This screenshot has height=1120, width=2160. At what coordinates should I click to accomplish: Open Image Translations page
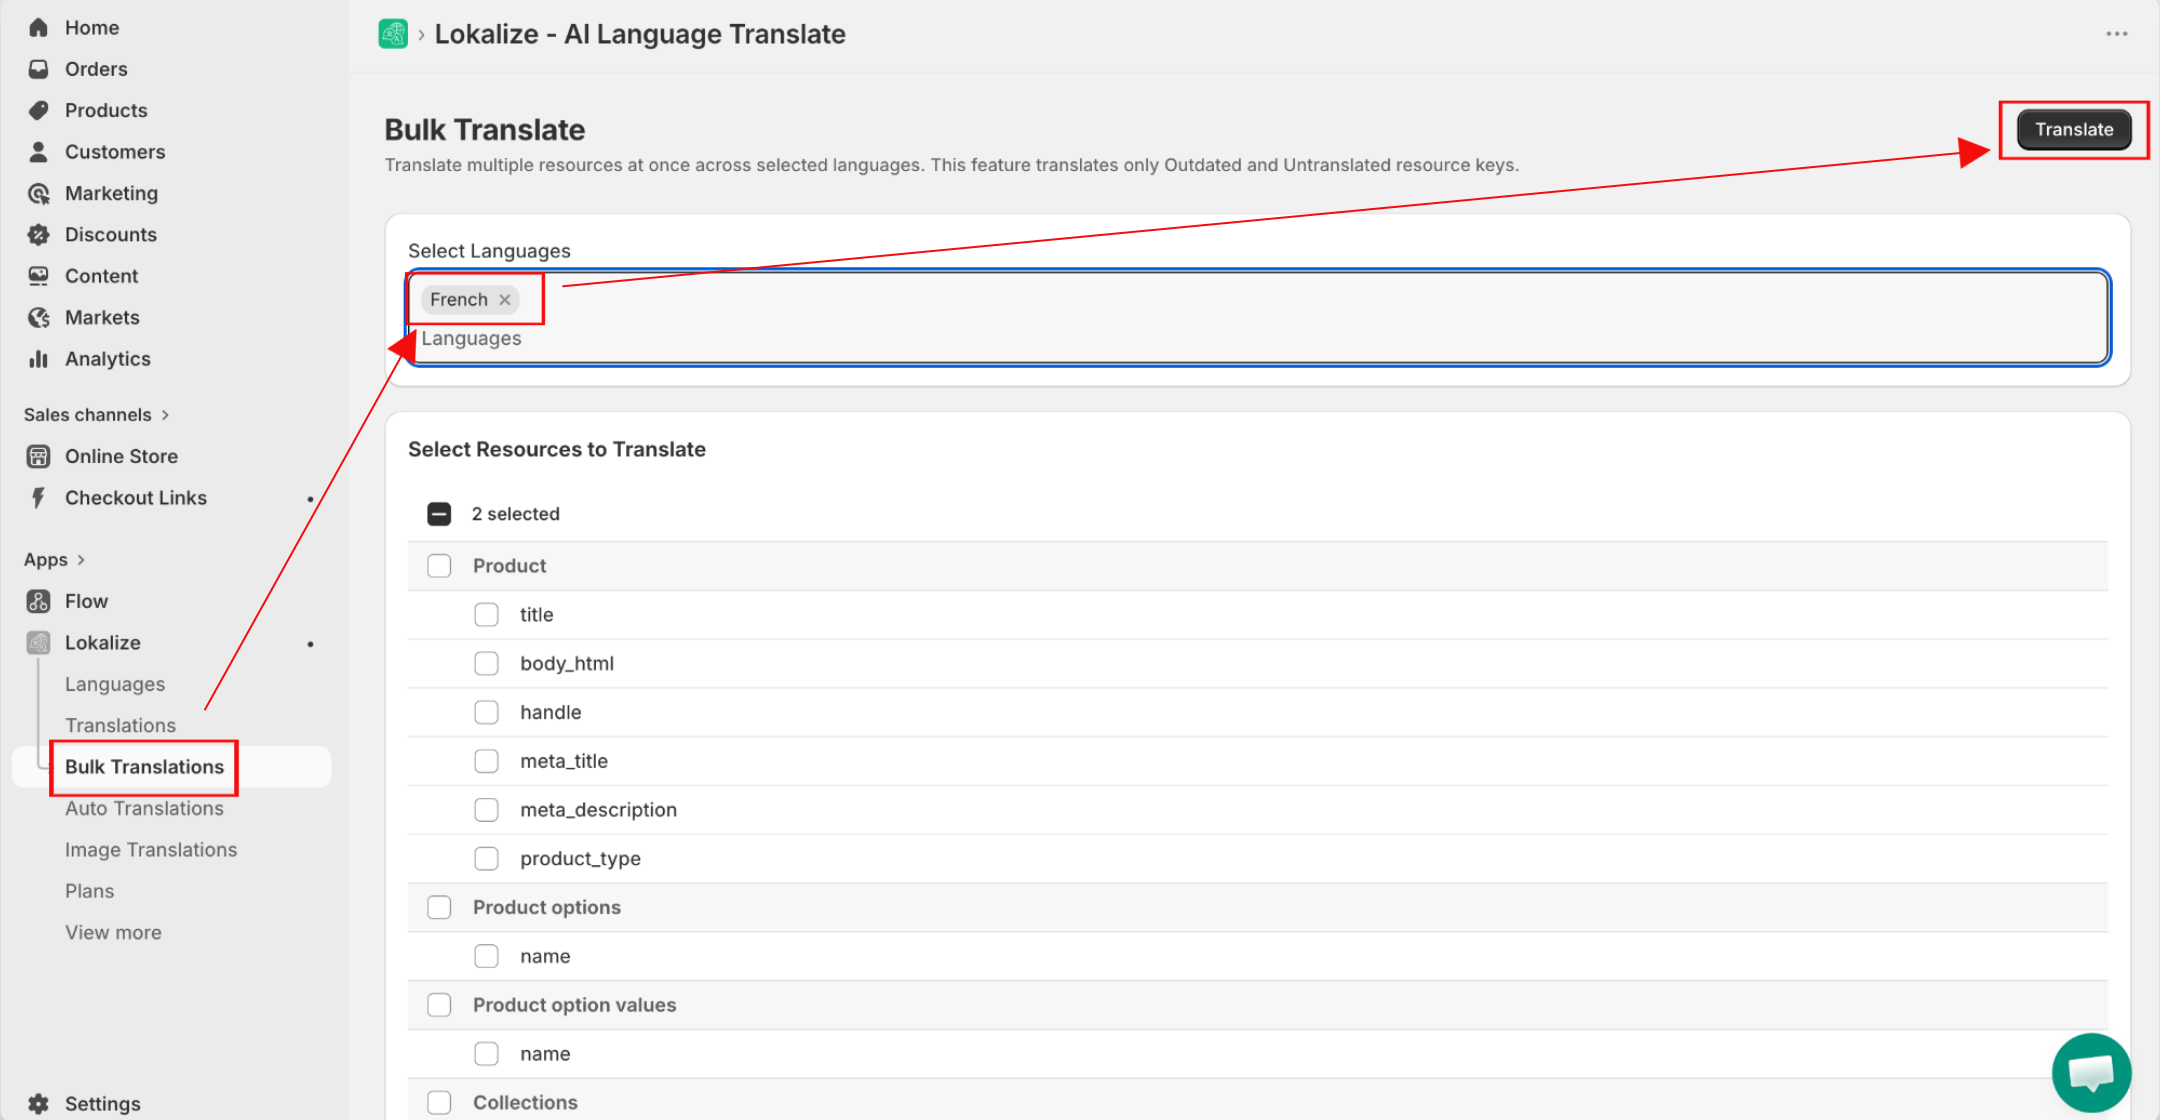(x=151, y=850)
